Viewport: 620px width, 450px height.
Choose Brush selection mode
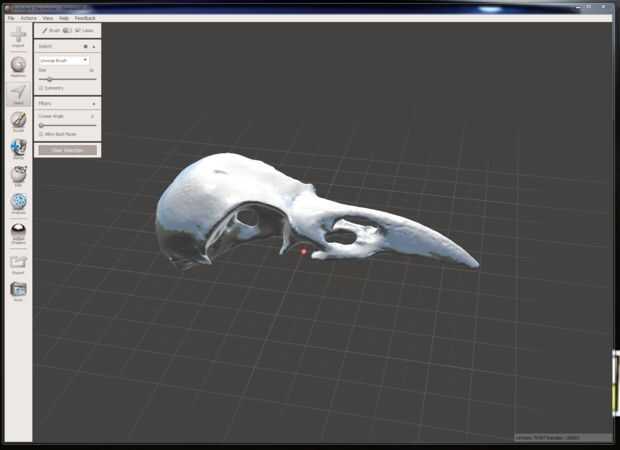click(51, 30)
